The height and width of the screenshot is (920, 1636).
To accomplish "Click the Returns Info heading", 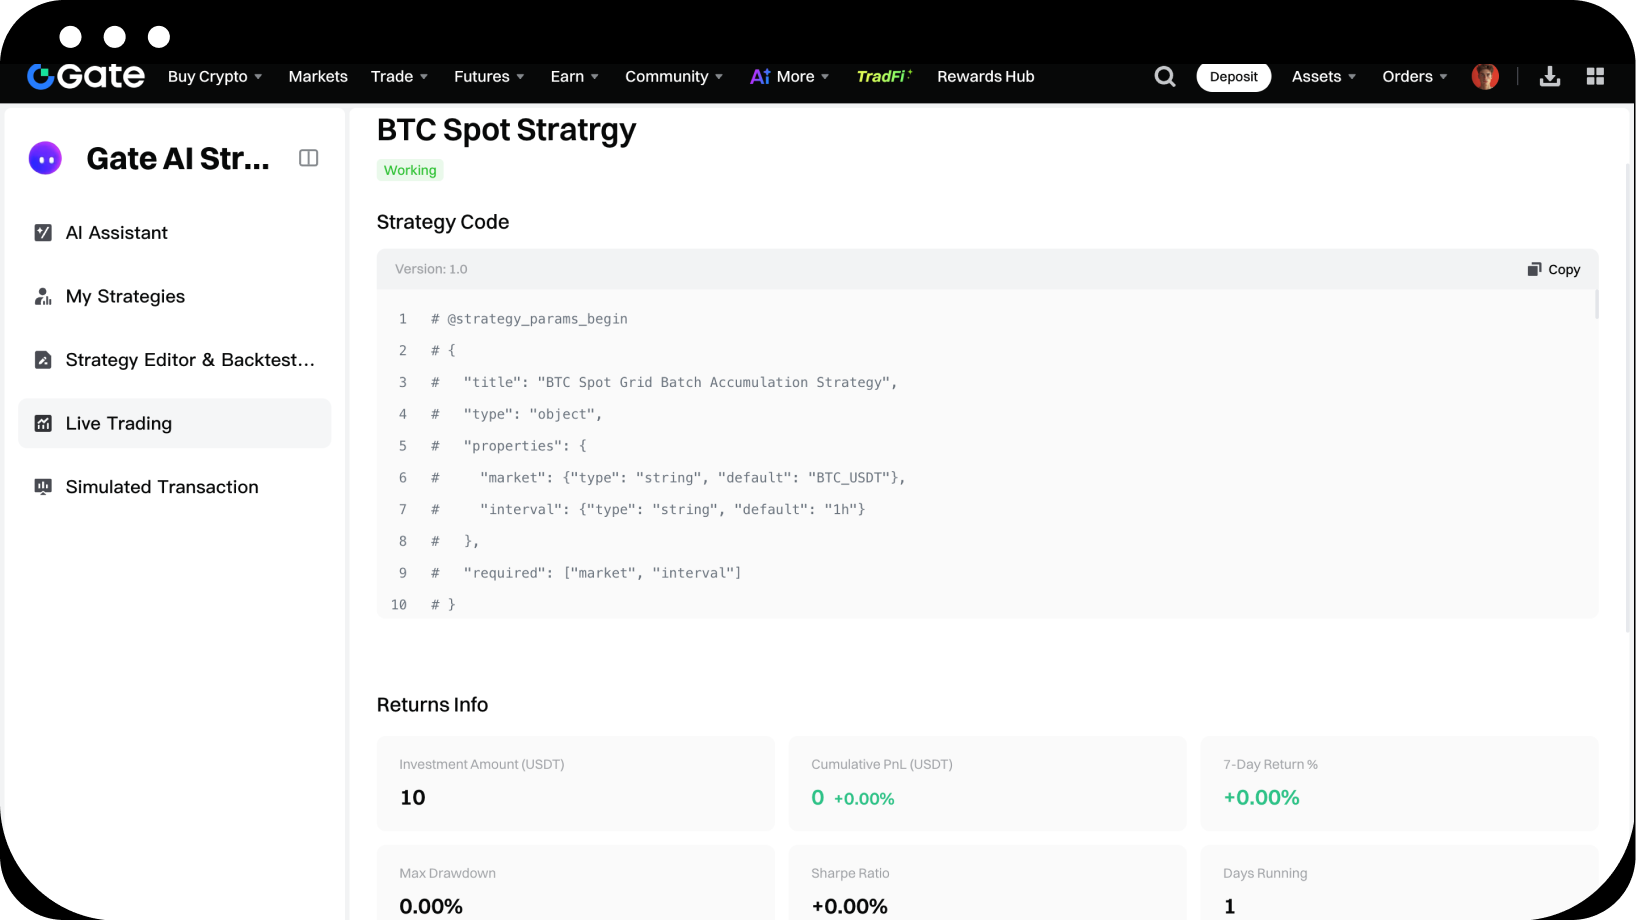I will click(x=433, y=705).
